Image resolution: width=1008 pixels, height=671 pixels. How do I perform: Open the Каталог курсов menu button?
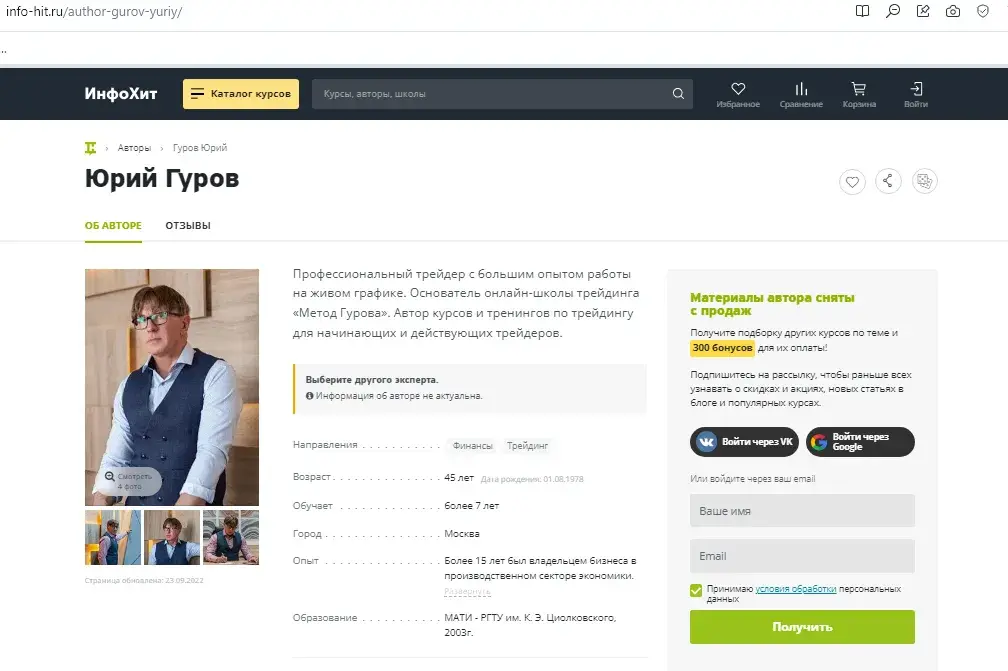click(x=240, y=94)
